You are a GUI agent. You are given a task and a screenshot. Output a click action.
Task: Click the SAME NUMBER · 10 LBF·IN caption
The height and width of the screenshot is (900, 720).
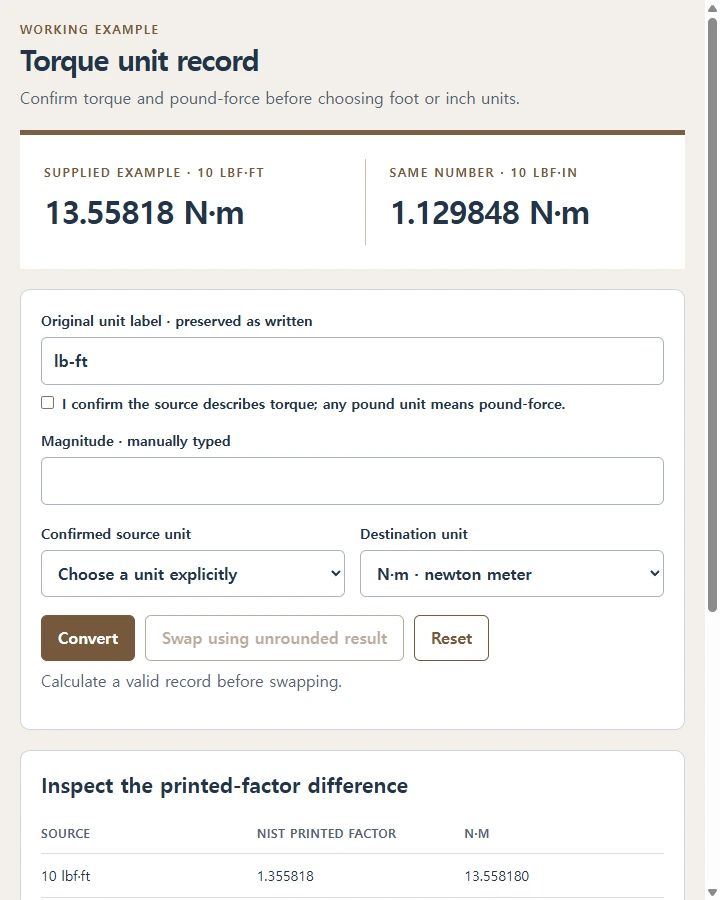click(483, 173)
